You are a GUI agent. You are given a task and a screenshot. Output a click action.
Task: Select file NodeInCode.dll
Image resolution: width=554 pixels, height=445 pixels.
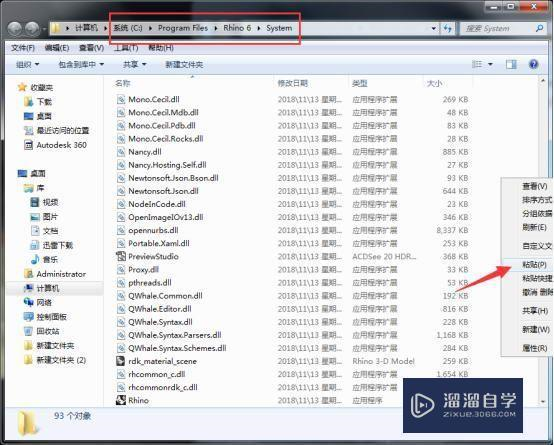click(157, 204)
